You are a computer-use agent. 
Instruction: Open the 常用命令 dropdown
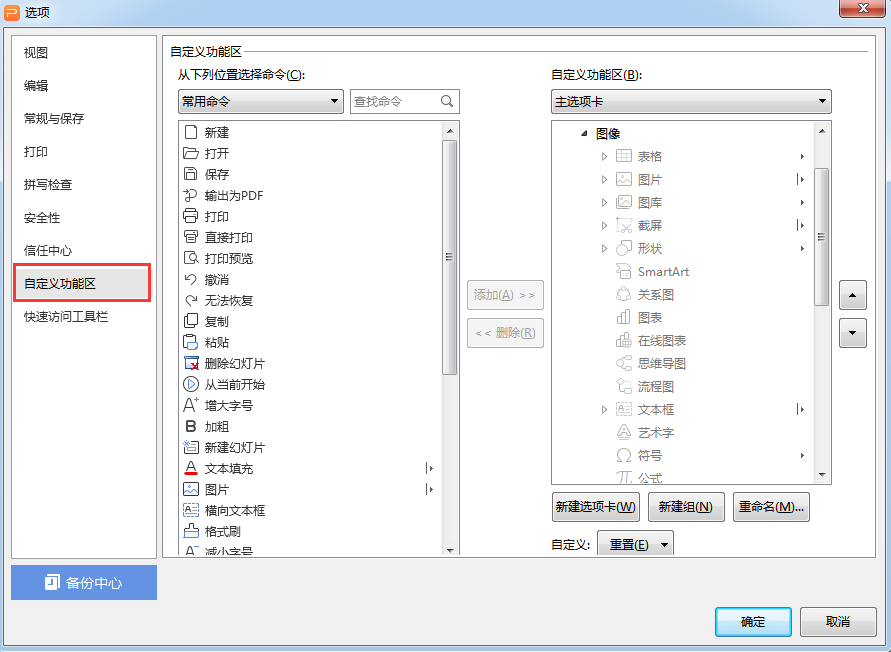tap(261, 102)
